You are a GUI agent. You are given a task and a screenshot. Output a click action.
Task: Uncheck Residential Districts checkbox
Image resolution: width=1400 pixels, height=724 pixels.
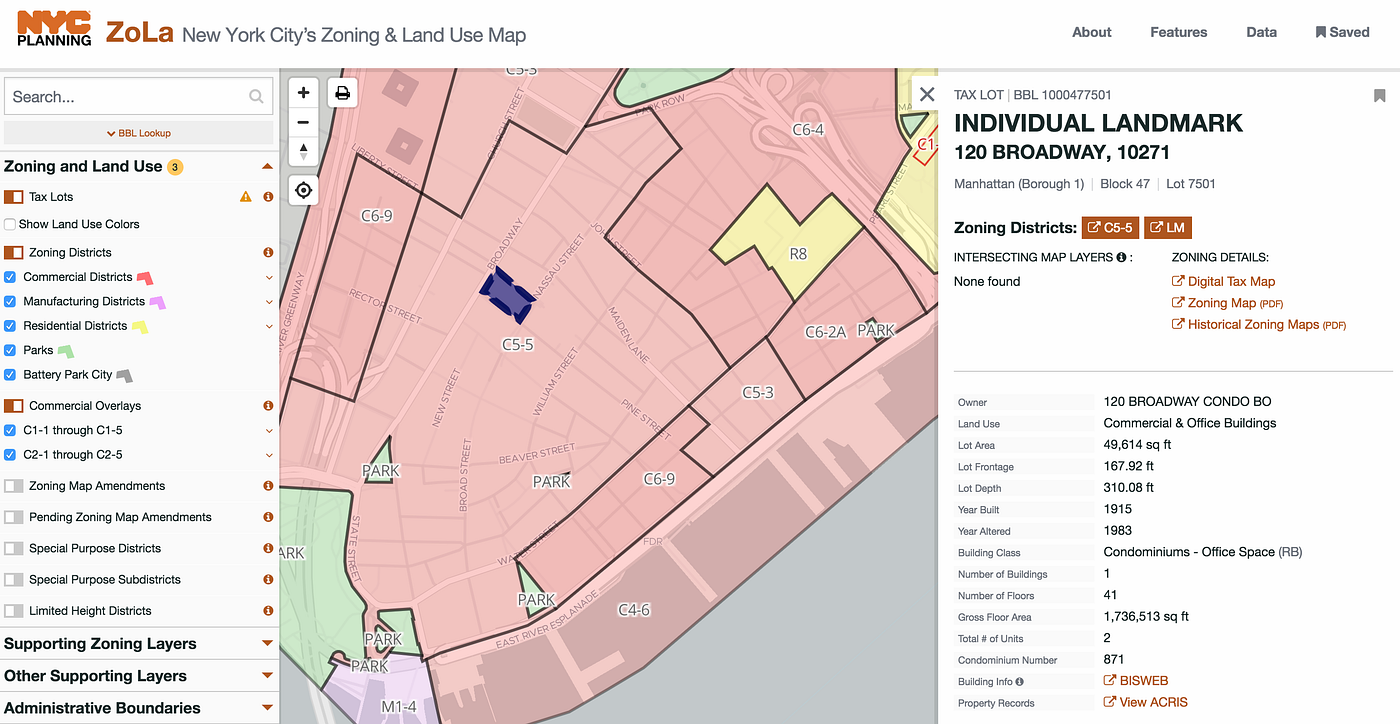click(10, 326)
